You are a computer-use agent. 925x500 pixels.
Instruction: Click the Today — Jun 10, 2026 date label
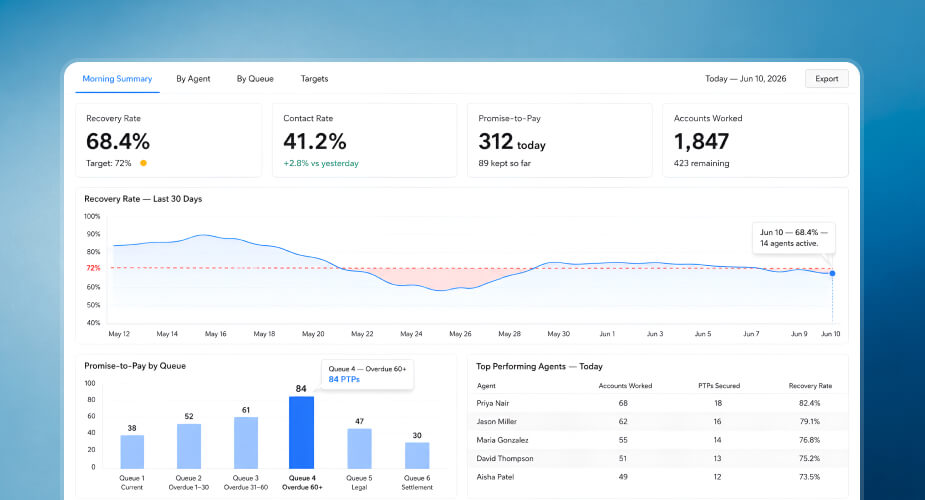click(746, 78)
